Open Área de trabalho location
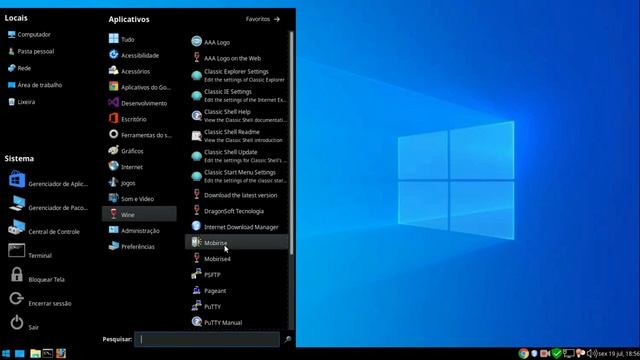 tap(35, 85)
